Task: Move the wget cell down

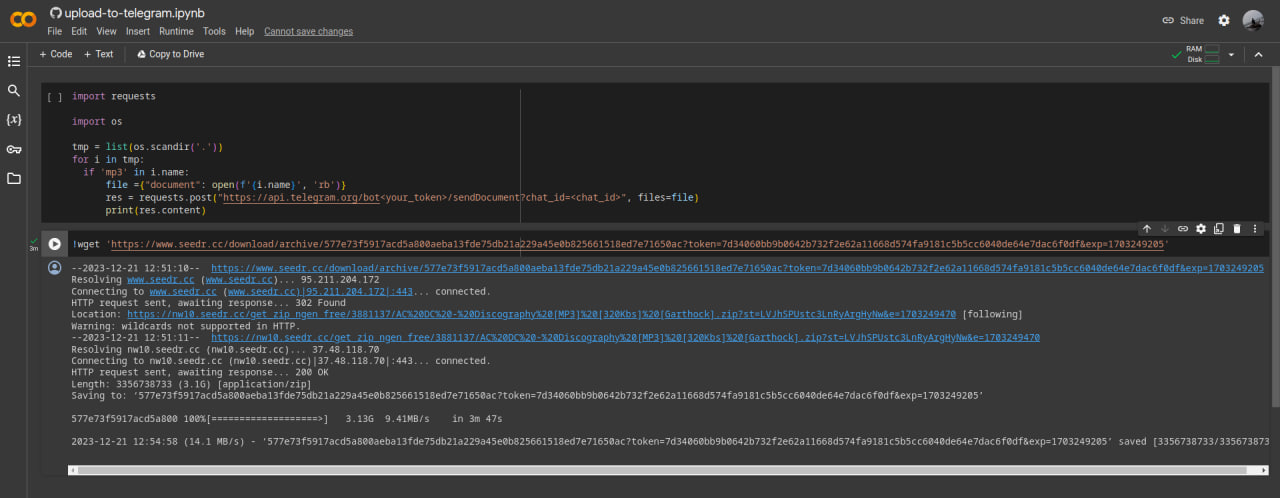Action: [1165, 229]
